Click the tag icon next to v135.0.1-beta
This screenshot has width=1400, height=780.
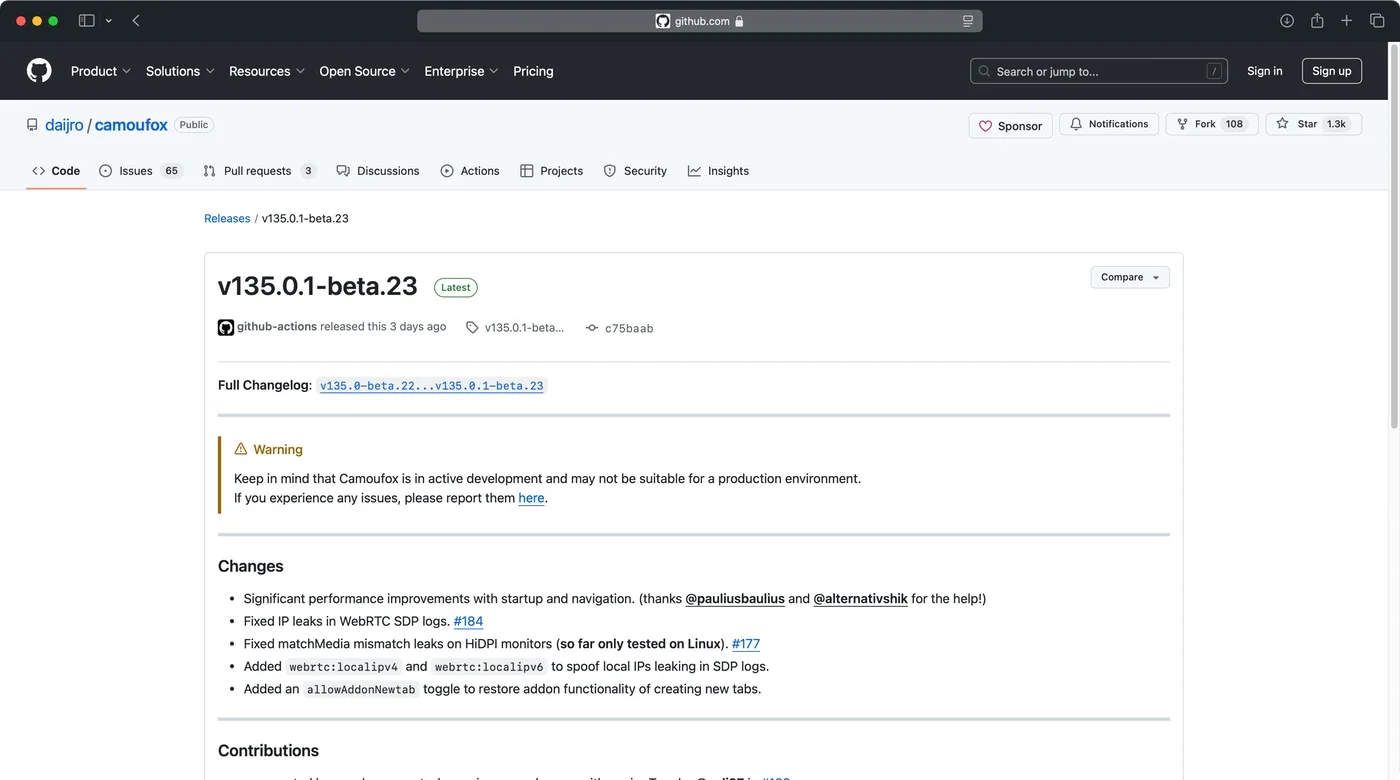coord(472,327)
